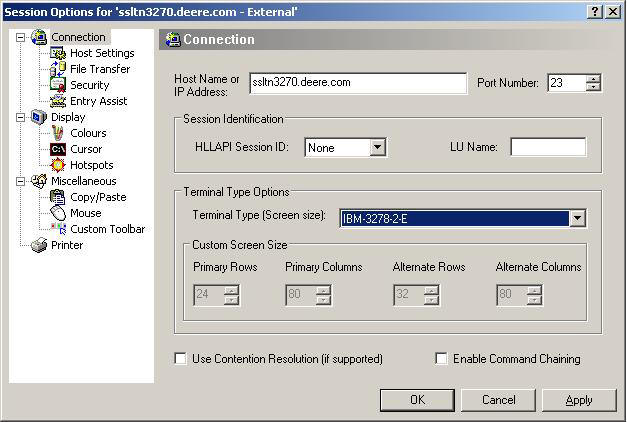Click the Cursor icon in tree

pos(58,149)
